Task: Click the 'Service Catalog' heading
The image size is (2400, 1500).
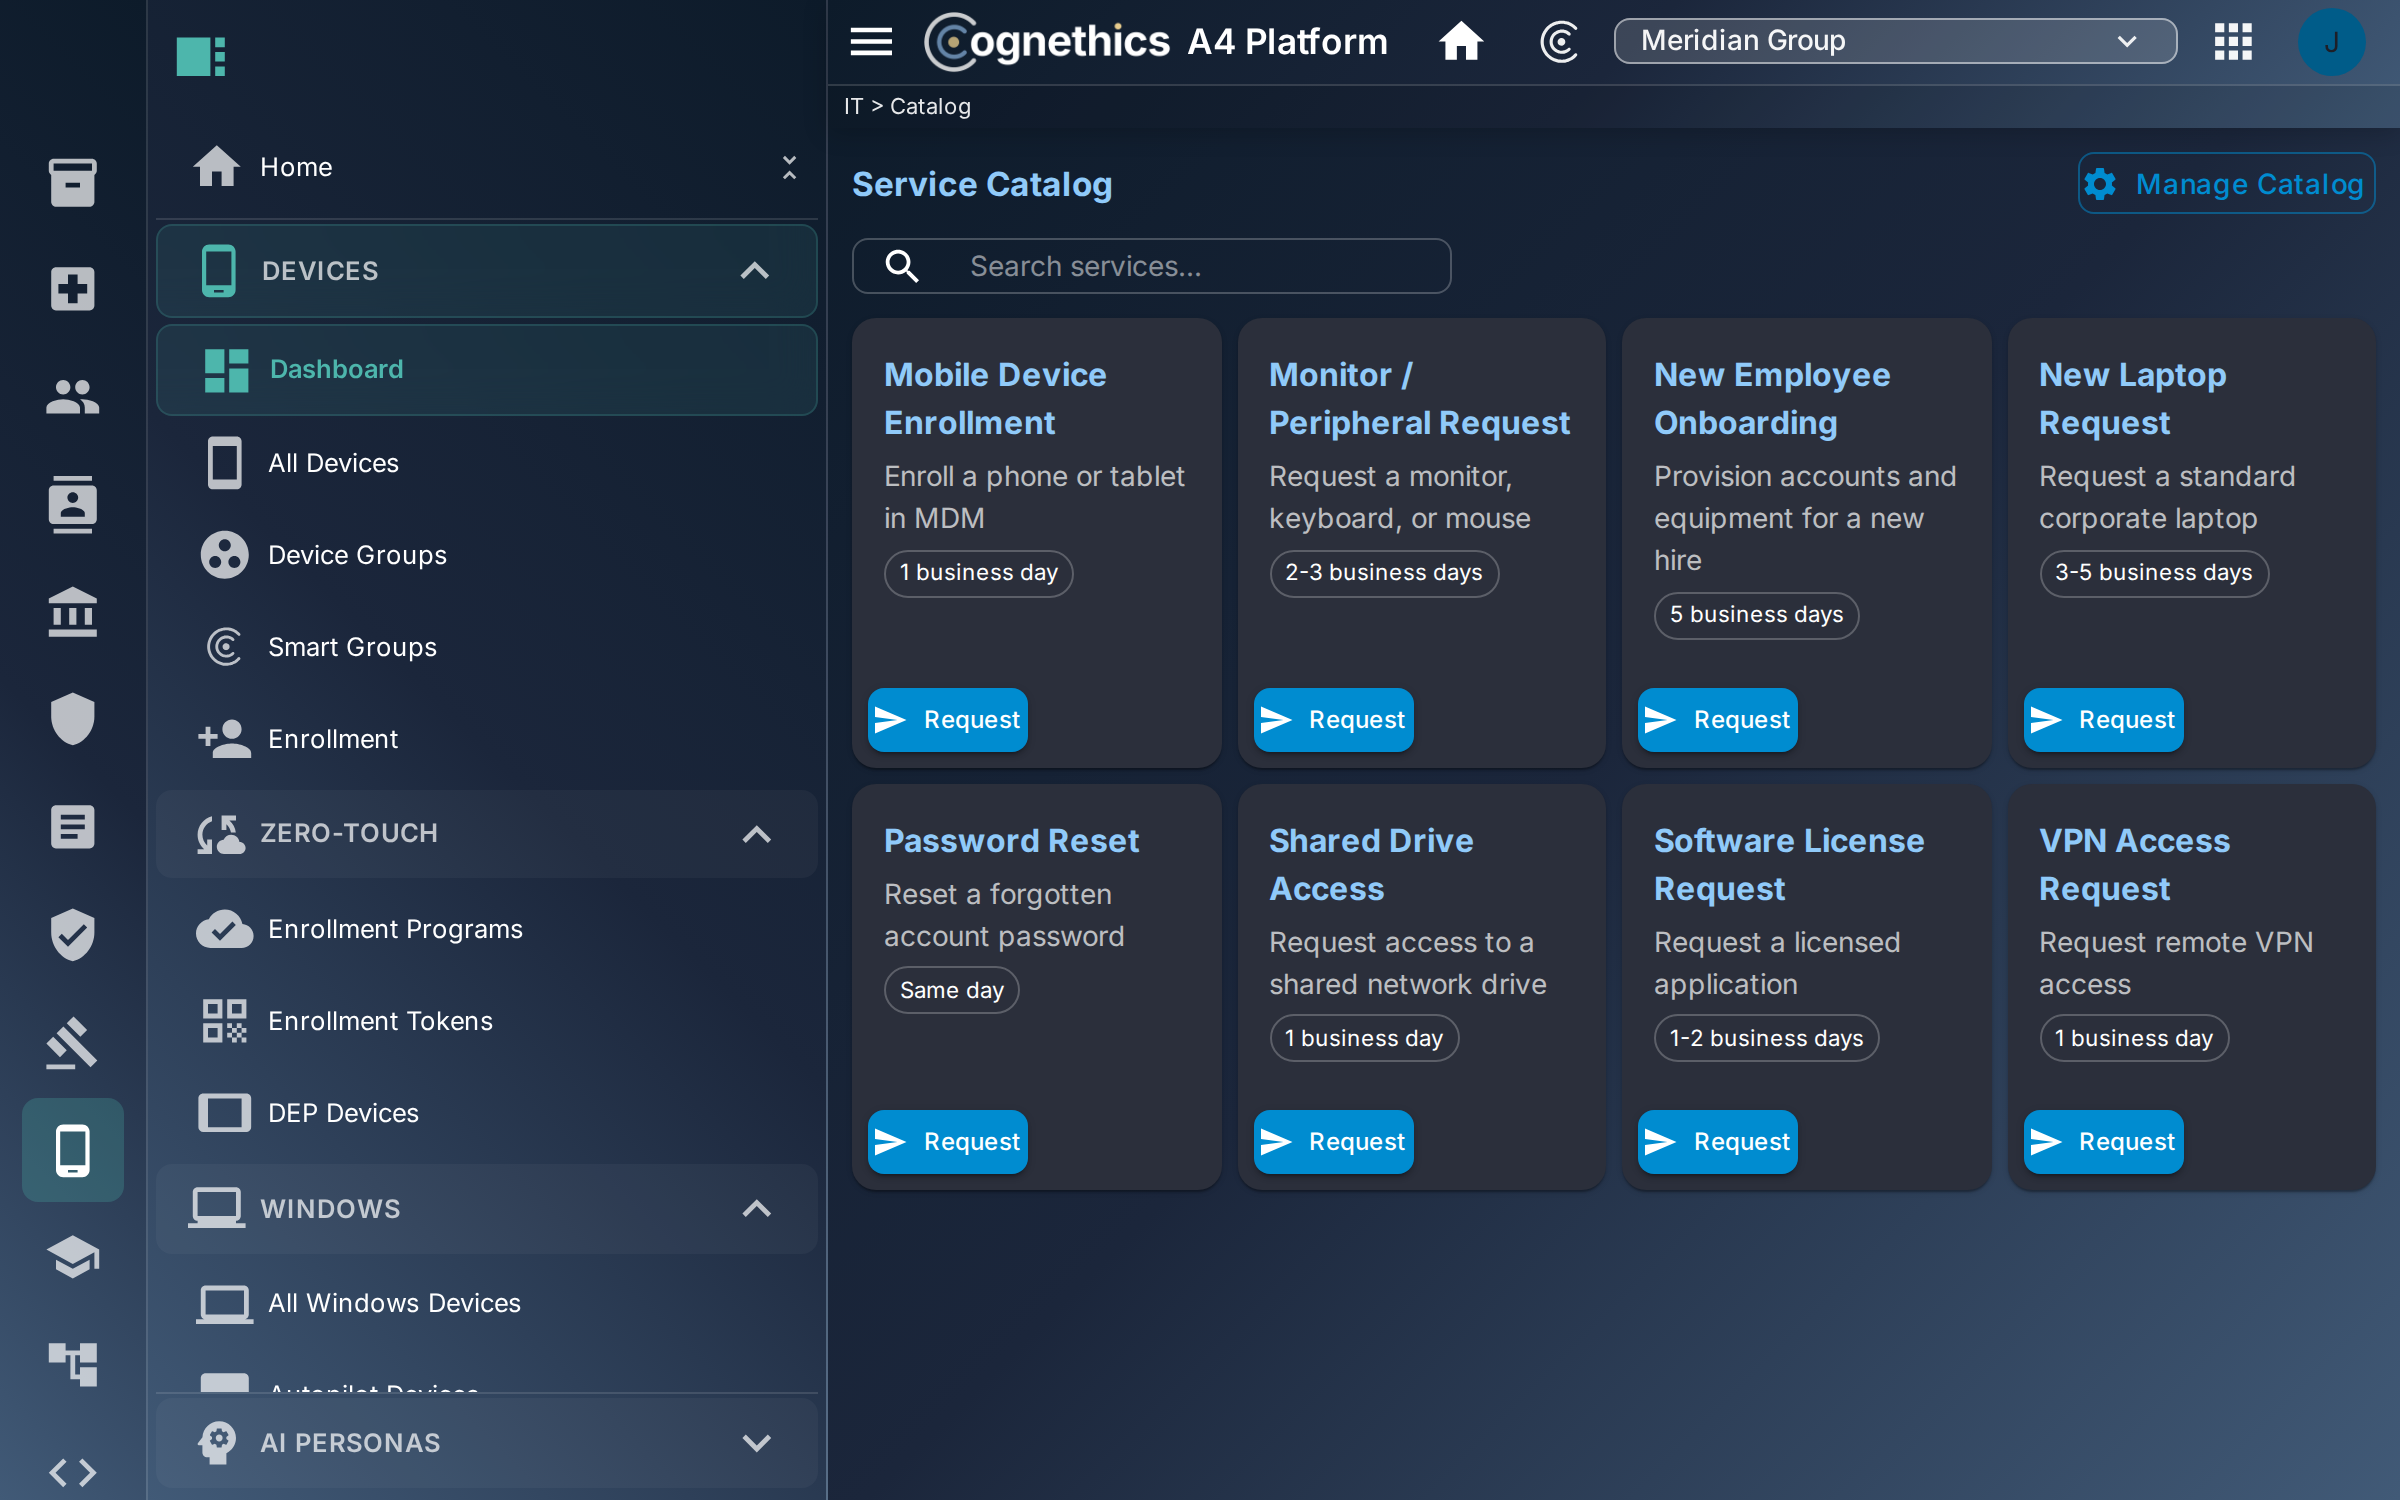Action: coord(982,185)
